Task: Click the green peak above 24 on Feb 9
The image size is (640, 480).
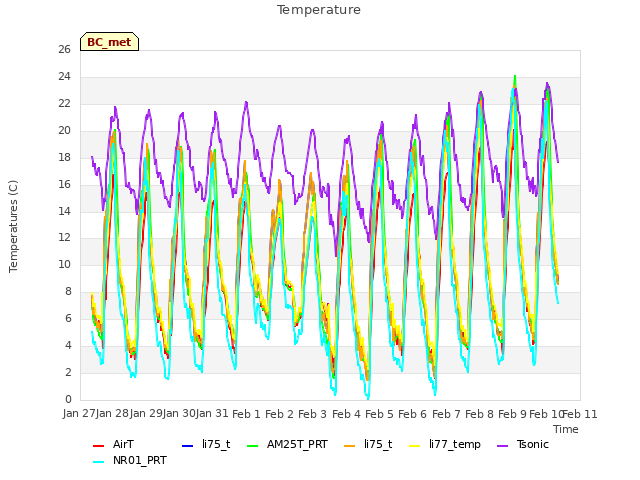Action: [x=515, y=76]
